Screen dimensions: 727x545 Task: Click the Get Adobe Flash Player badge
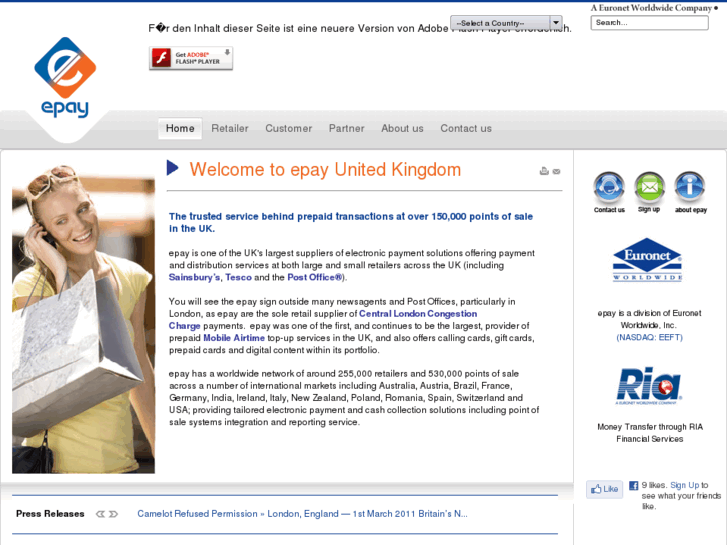191,58
